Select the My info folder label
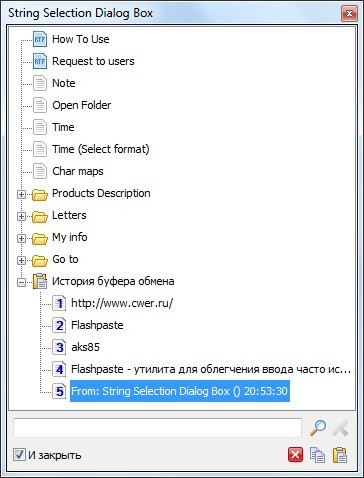Screen dimensions: 364x478 [70, 237]
